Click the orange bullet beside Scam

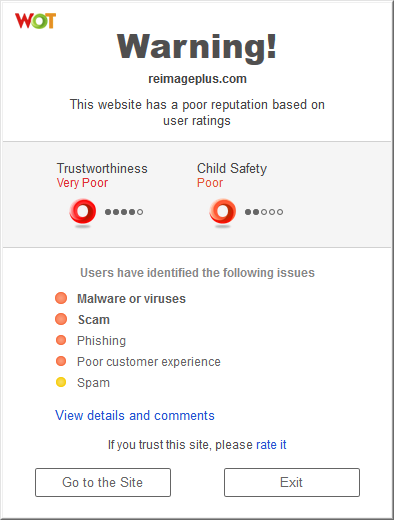[x=61, y=319]
